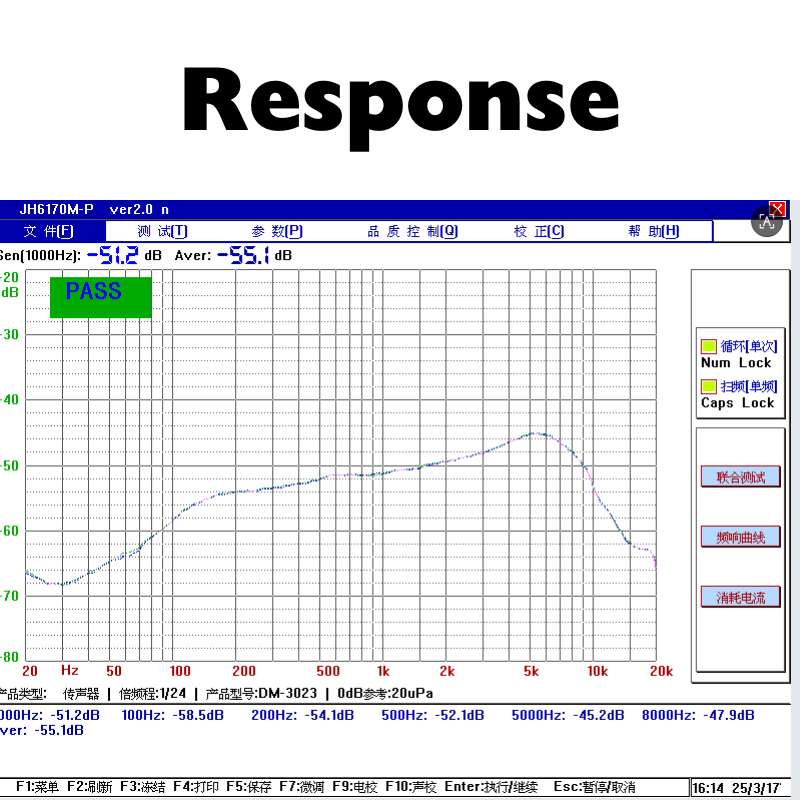Open the 测试(T) menu
800x800 pixels.
(162, 231)
